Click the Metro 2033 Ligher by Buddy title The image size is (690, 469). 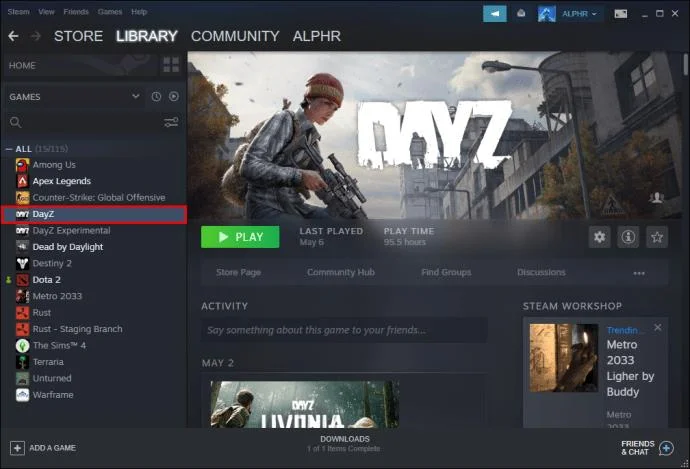[630, 368]
